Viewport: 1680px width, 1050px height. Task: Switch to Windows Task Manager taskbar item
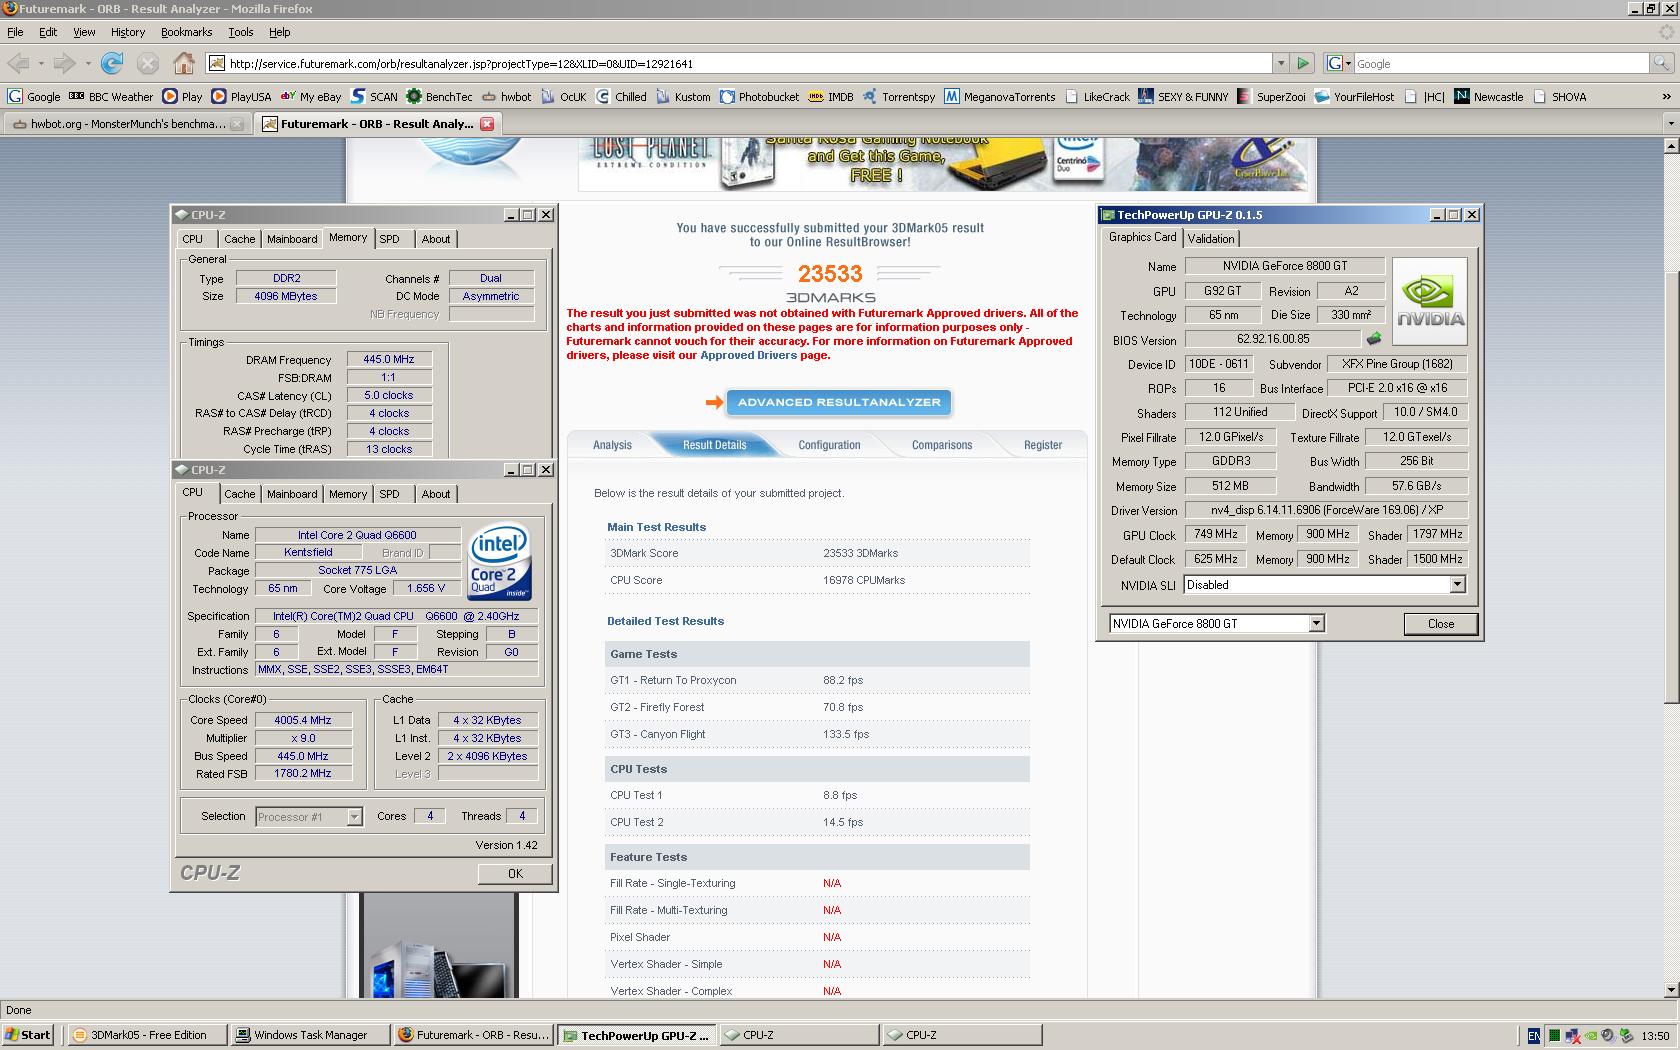310,1035
